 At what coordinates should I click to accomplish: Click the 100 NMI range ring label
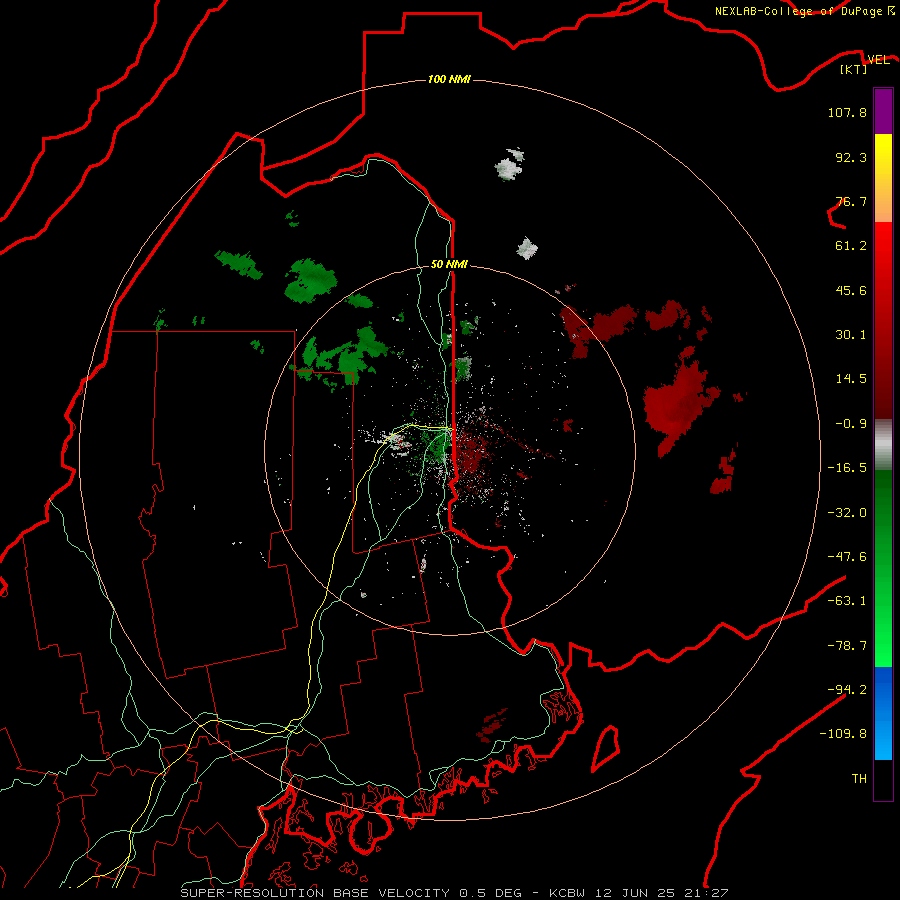449,79
